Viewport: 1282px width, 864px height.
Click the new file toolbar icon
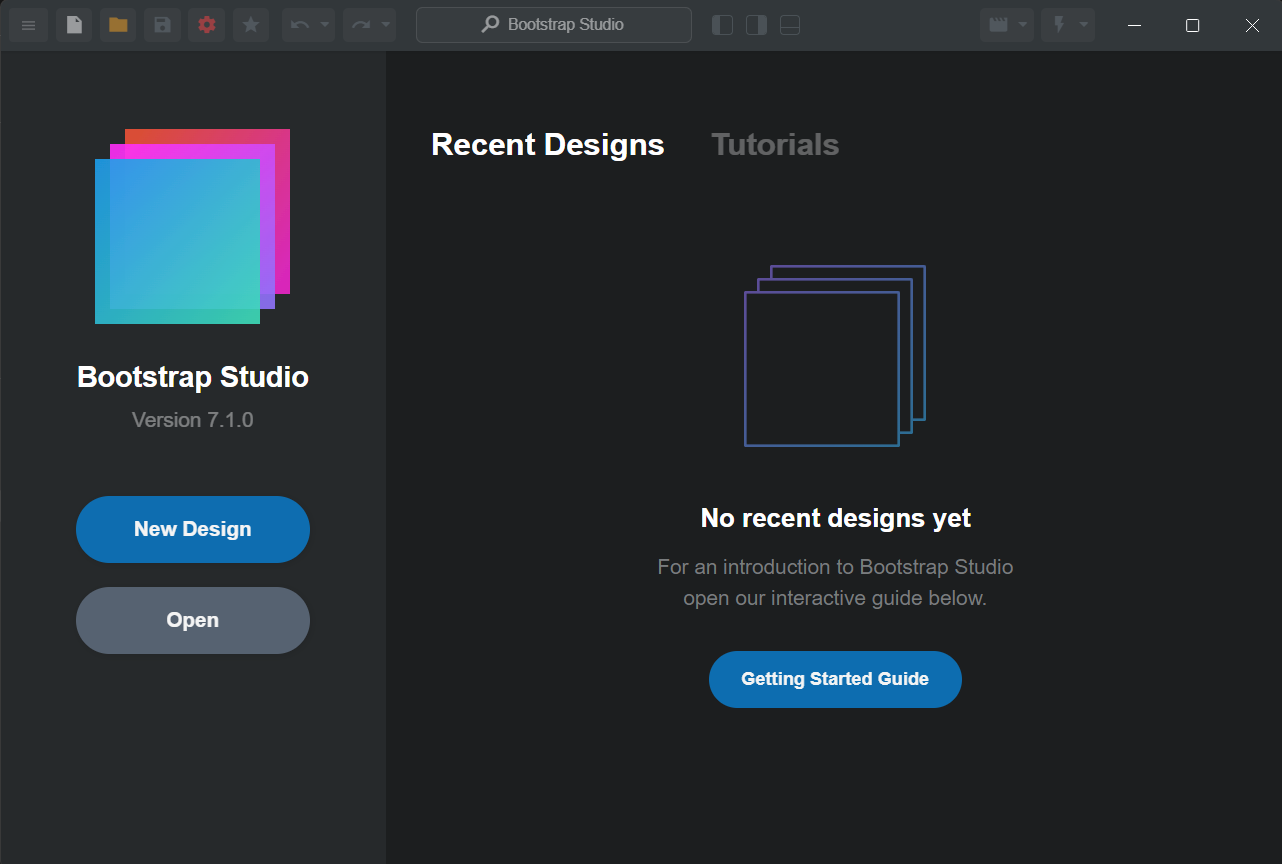pyautogui.click(x=74, y=25)
